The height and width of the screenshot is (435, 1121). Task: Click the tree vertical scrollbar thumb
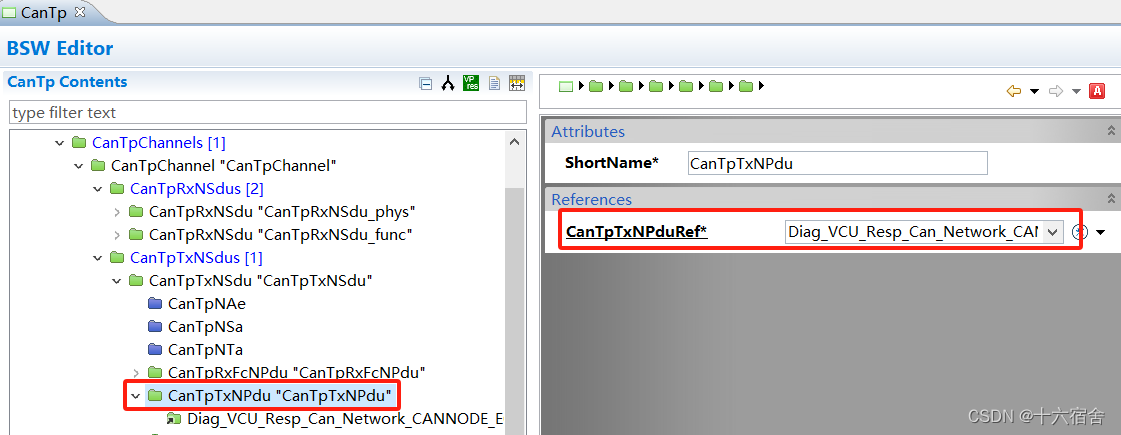514,311
